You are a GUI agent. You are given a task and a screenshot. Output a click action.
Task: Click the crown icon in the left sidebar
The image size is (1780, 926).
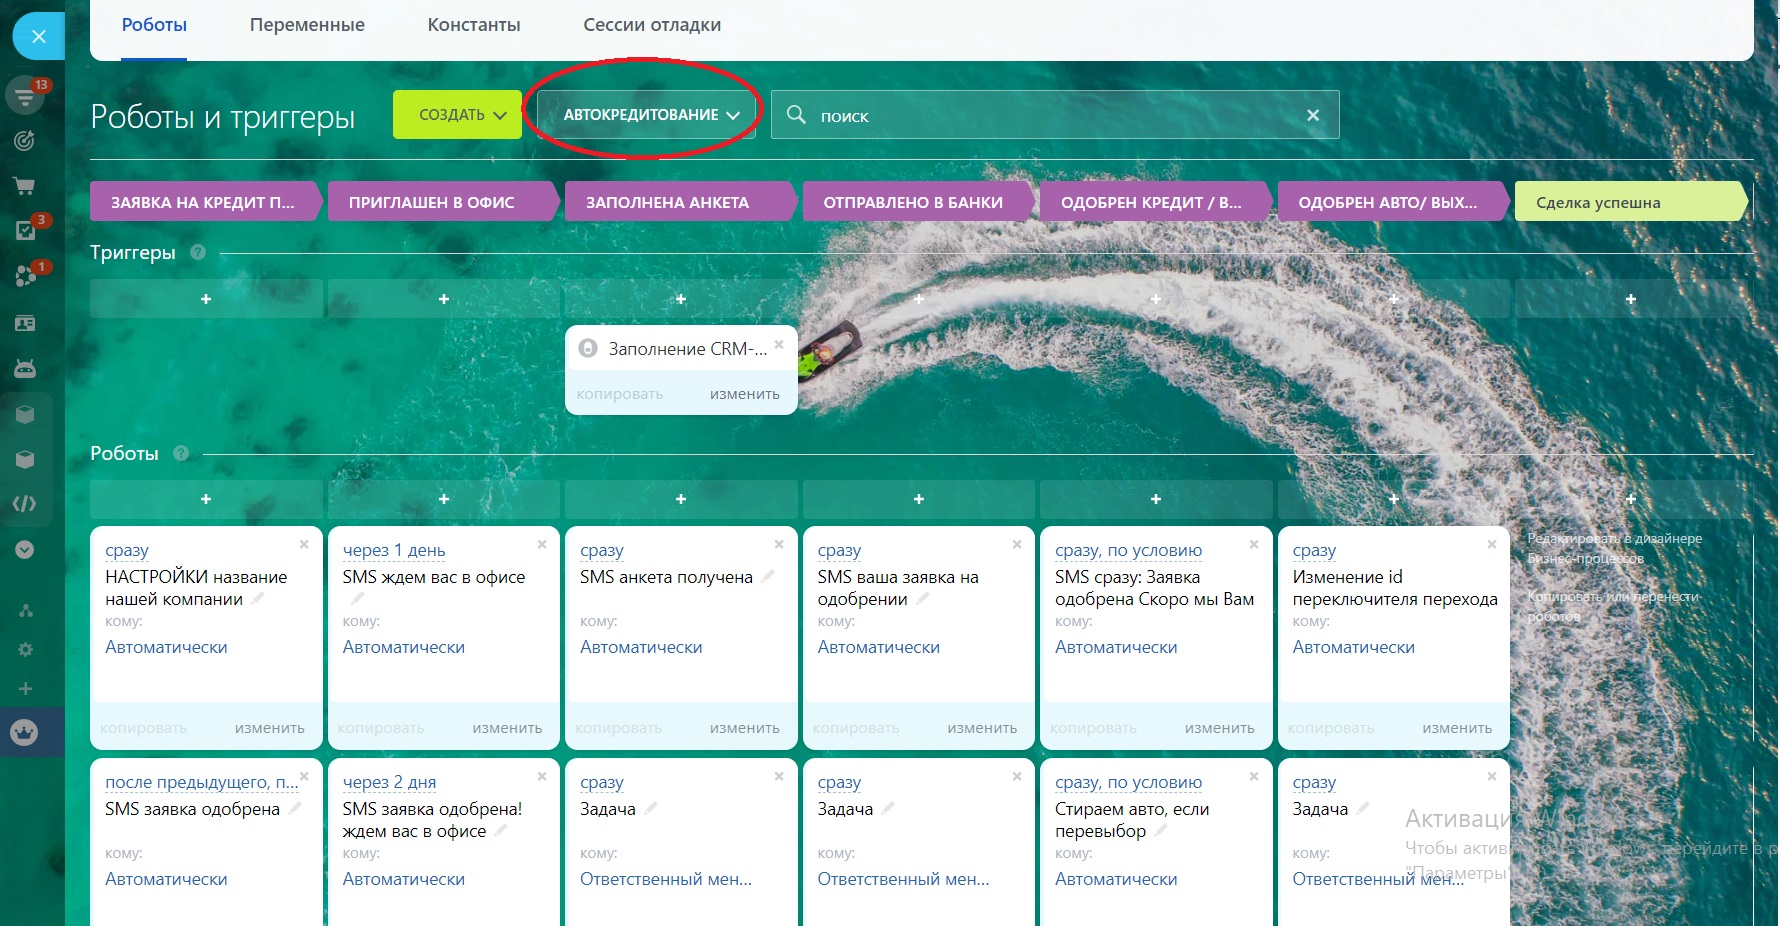[25, 732]
